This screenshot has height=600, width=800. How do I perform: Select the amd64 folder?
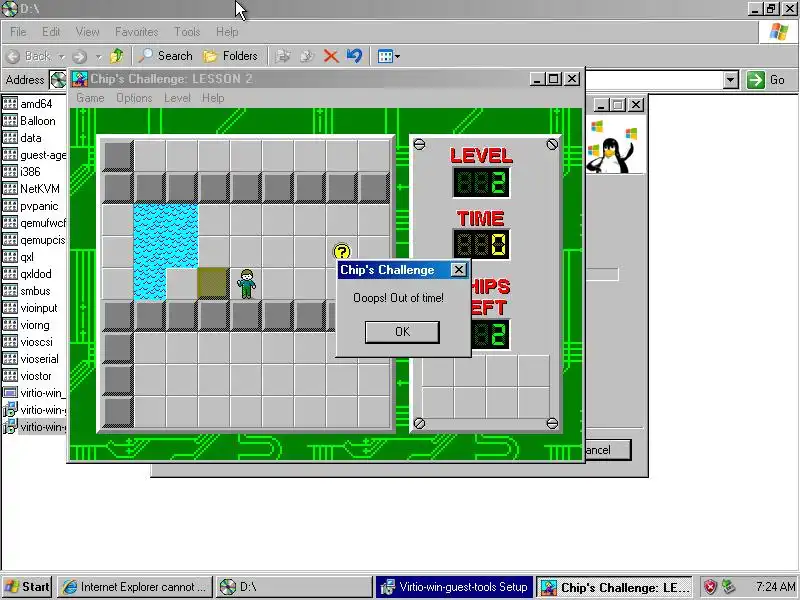(x=28, y=104)
